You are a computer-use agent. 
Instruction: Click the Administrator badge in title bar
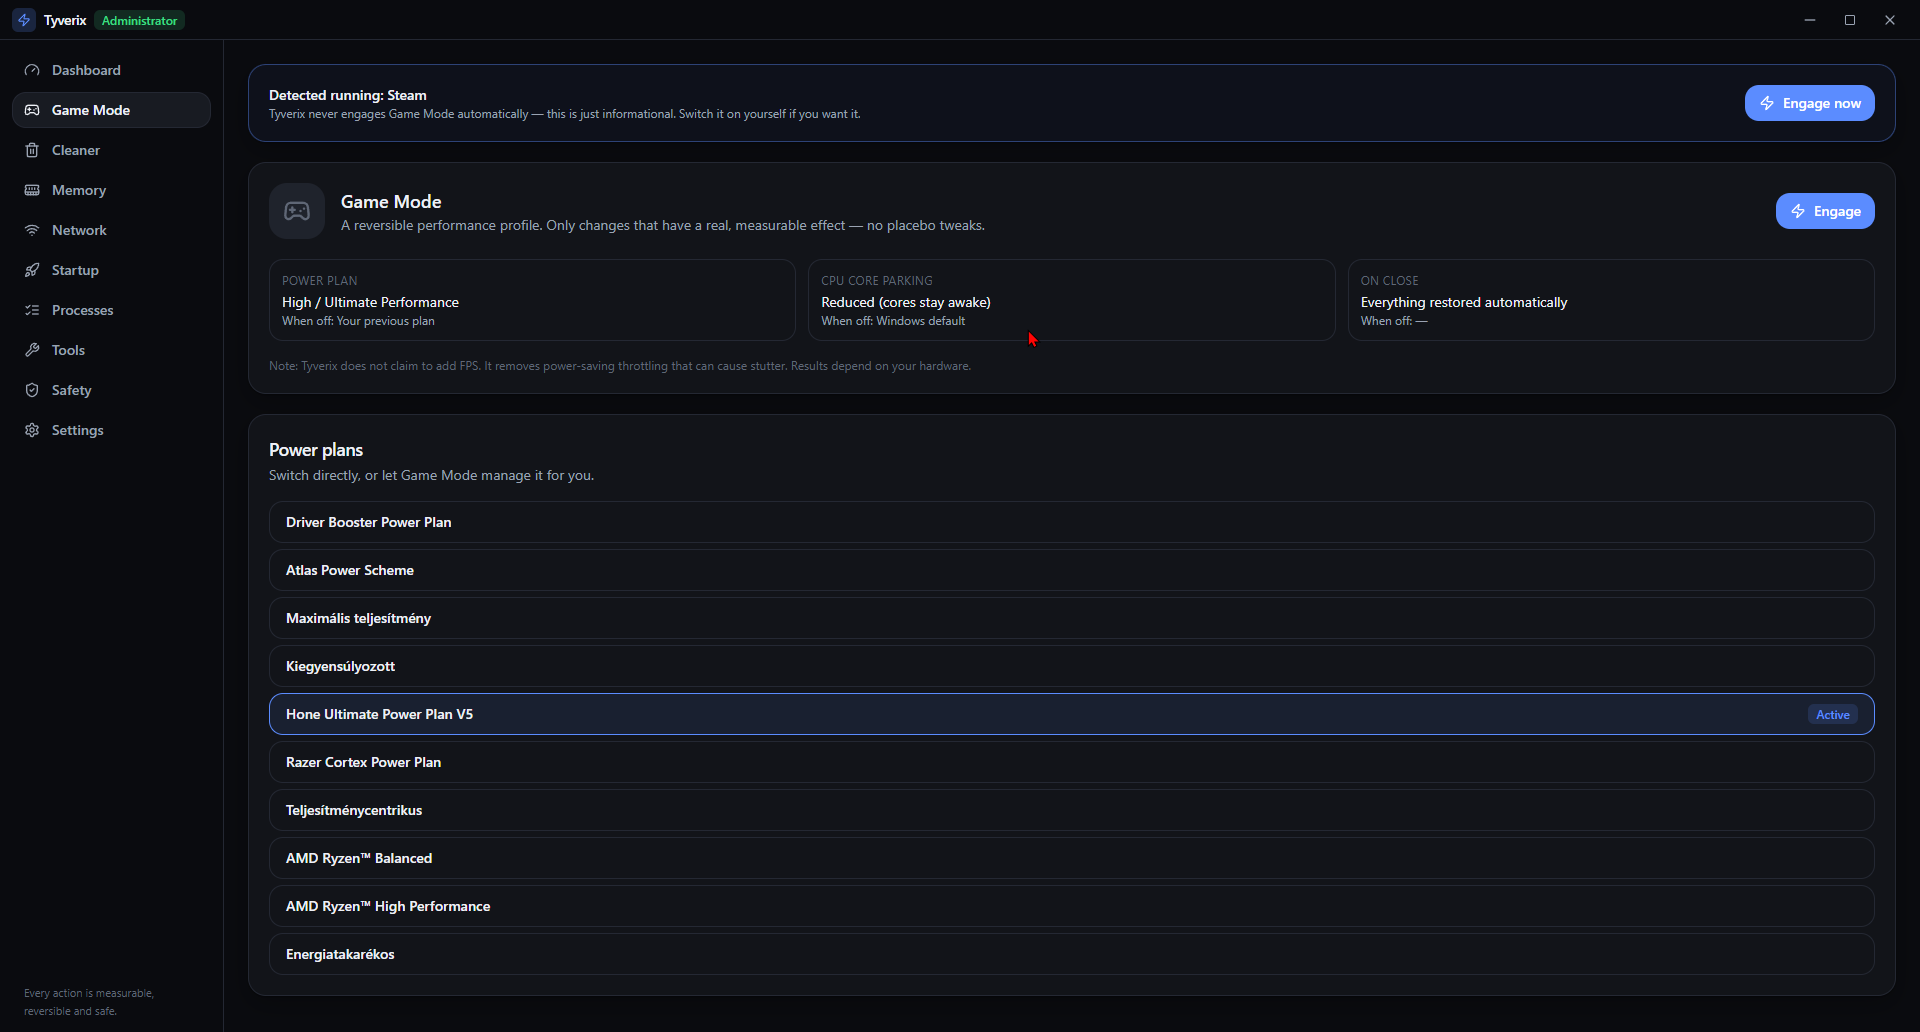tap(139, 20)
